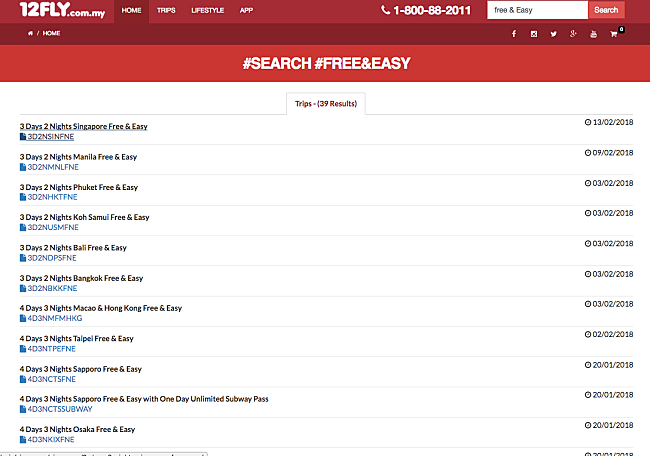Viewport: 650px width, 456px height.
Task: Open the LIFESTYLE menu item
Action: [208, 10]
